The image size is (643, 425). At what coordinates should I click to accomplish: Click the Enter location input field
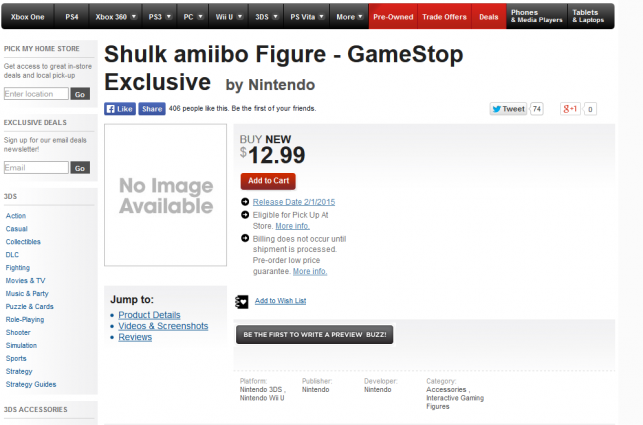coord(36,93)
